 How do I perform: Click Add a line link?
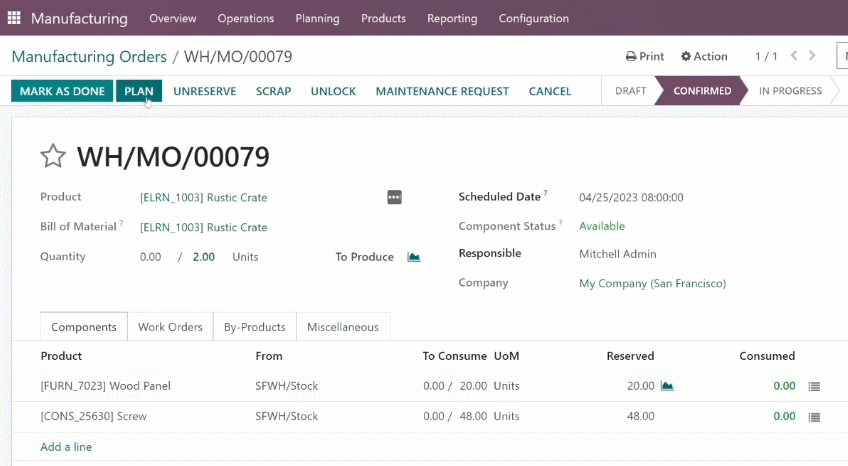[66, 447]
